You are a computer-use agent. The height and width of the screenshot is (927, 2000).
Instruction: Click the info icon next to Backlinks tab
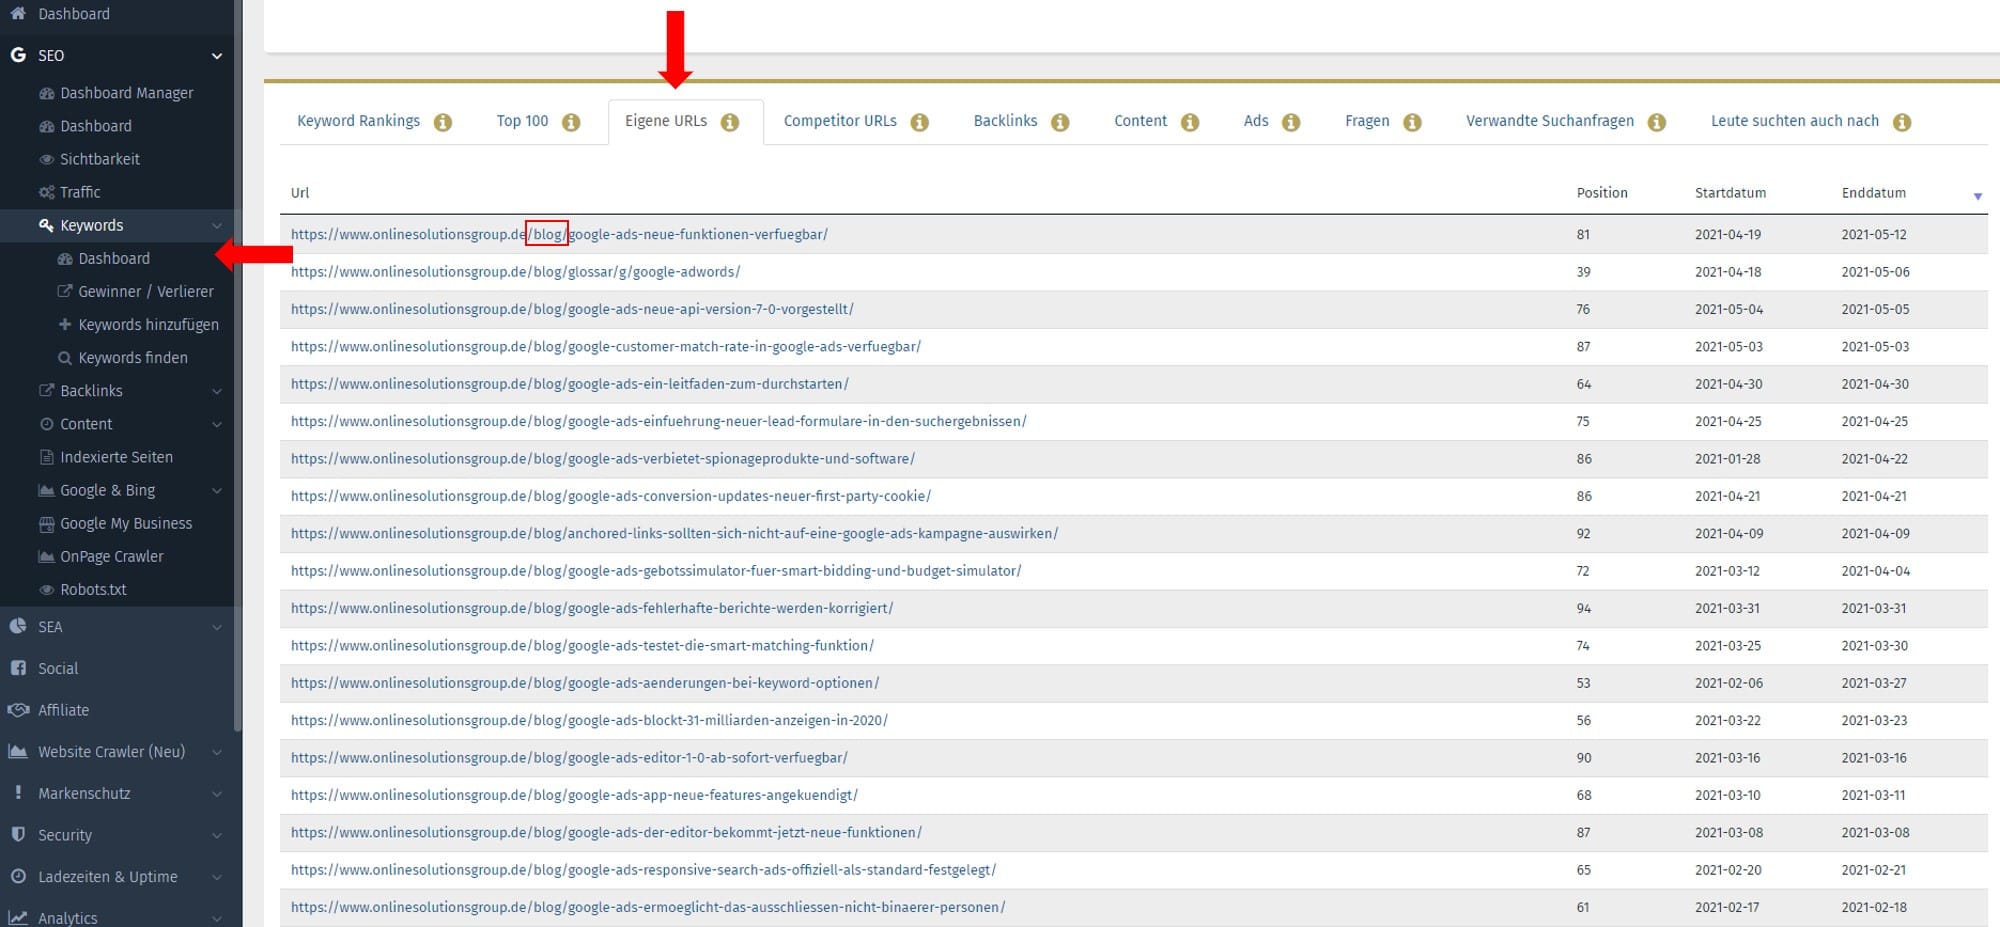(1060, 122)
